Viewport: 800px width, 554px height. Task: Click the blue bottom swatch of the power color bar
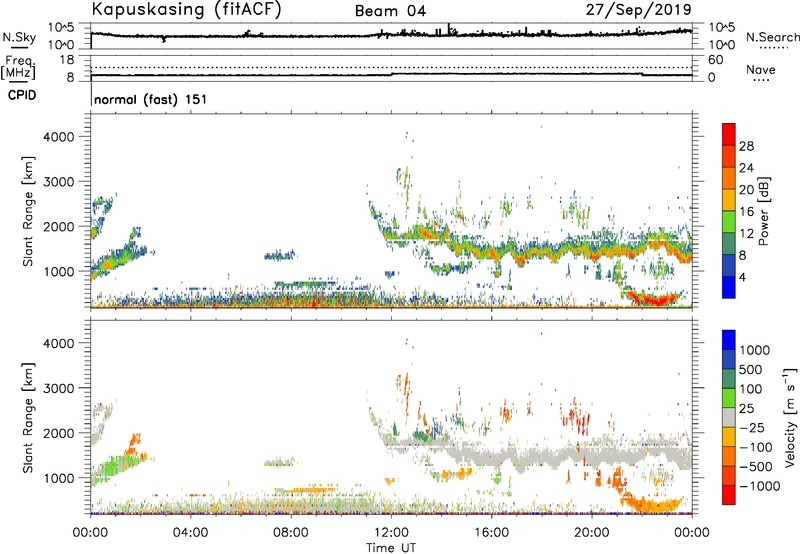point(729,288)
